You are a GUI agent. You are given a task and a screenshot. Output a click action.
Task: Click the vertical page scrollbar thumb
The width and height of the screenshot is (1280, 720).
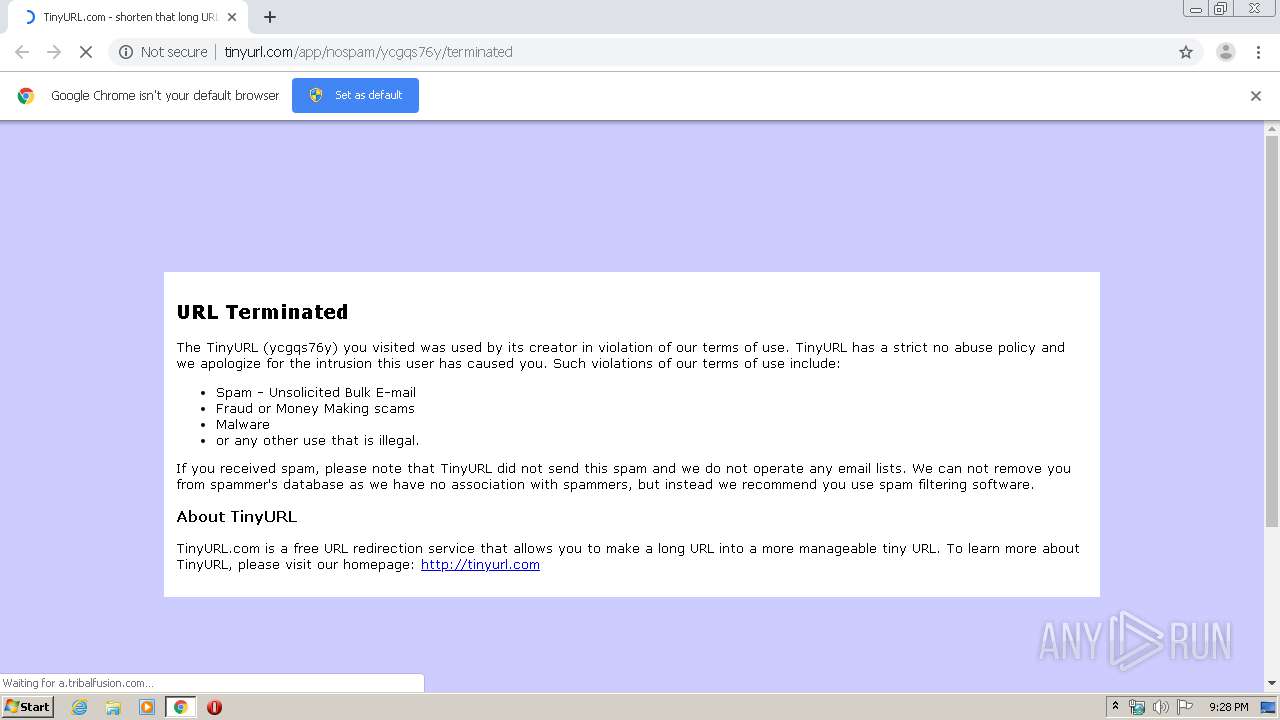(x=1272, y=330)
